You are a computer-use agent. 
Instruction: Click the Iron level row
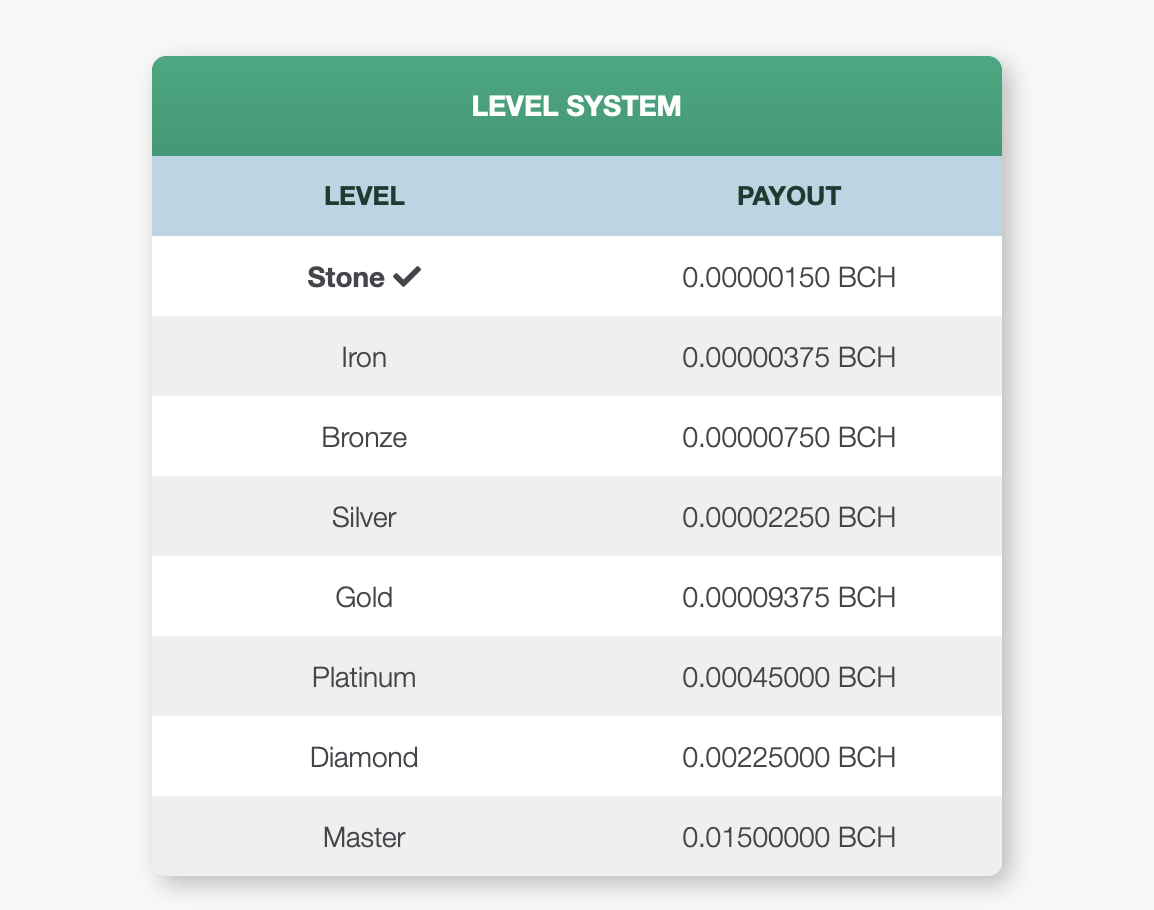tap(577, 356)
